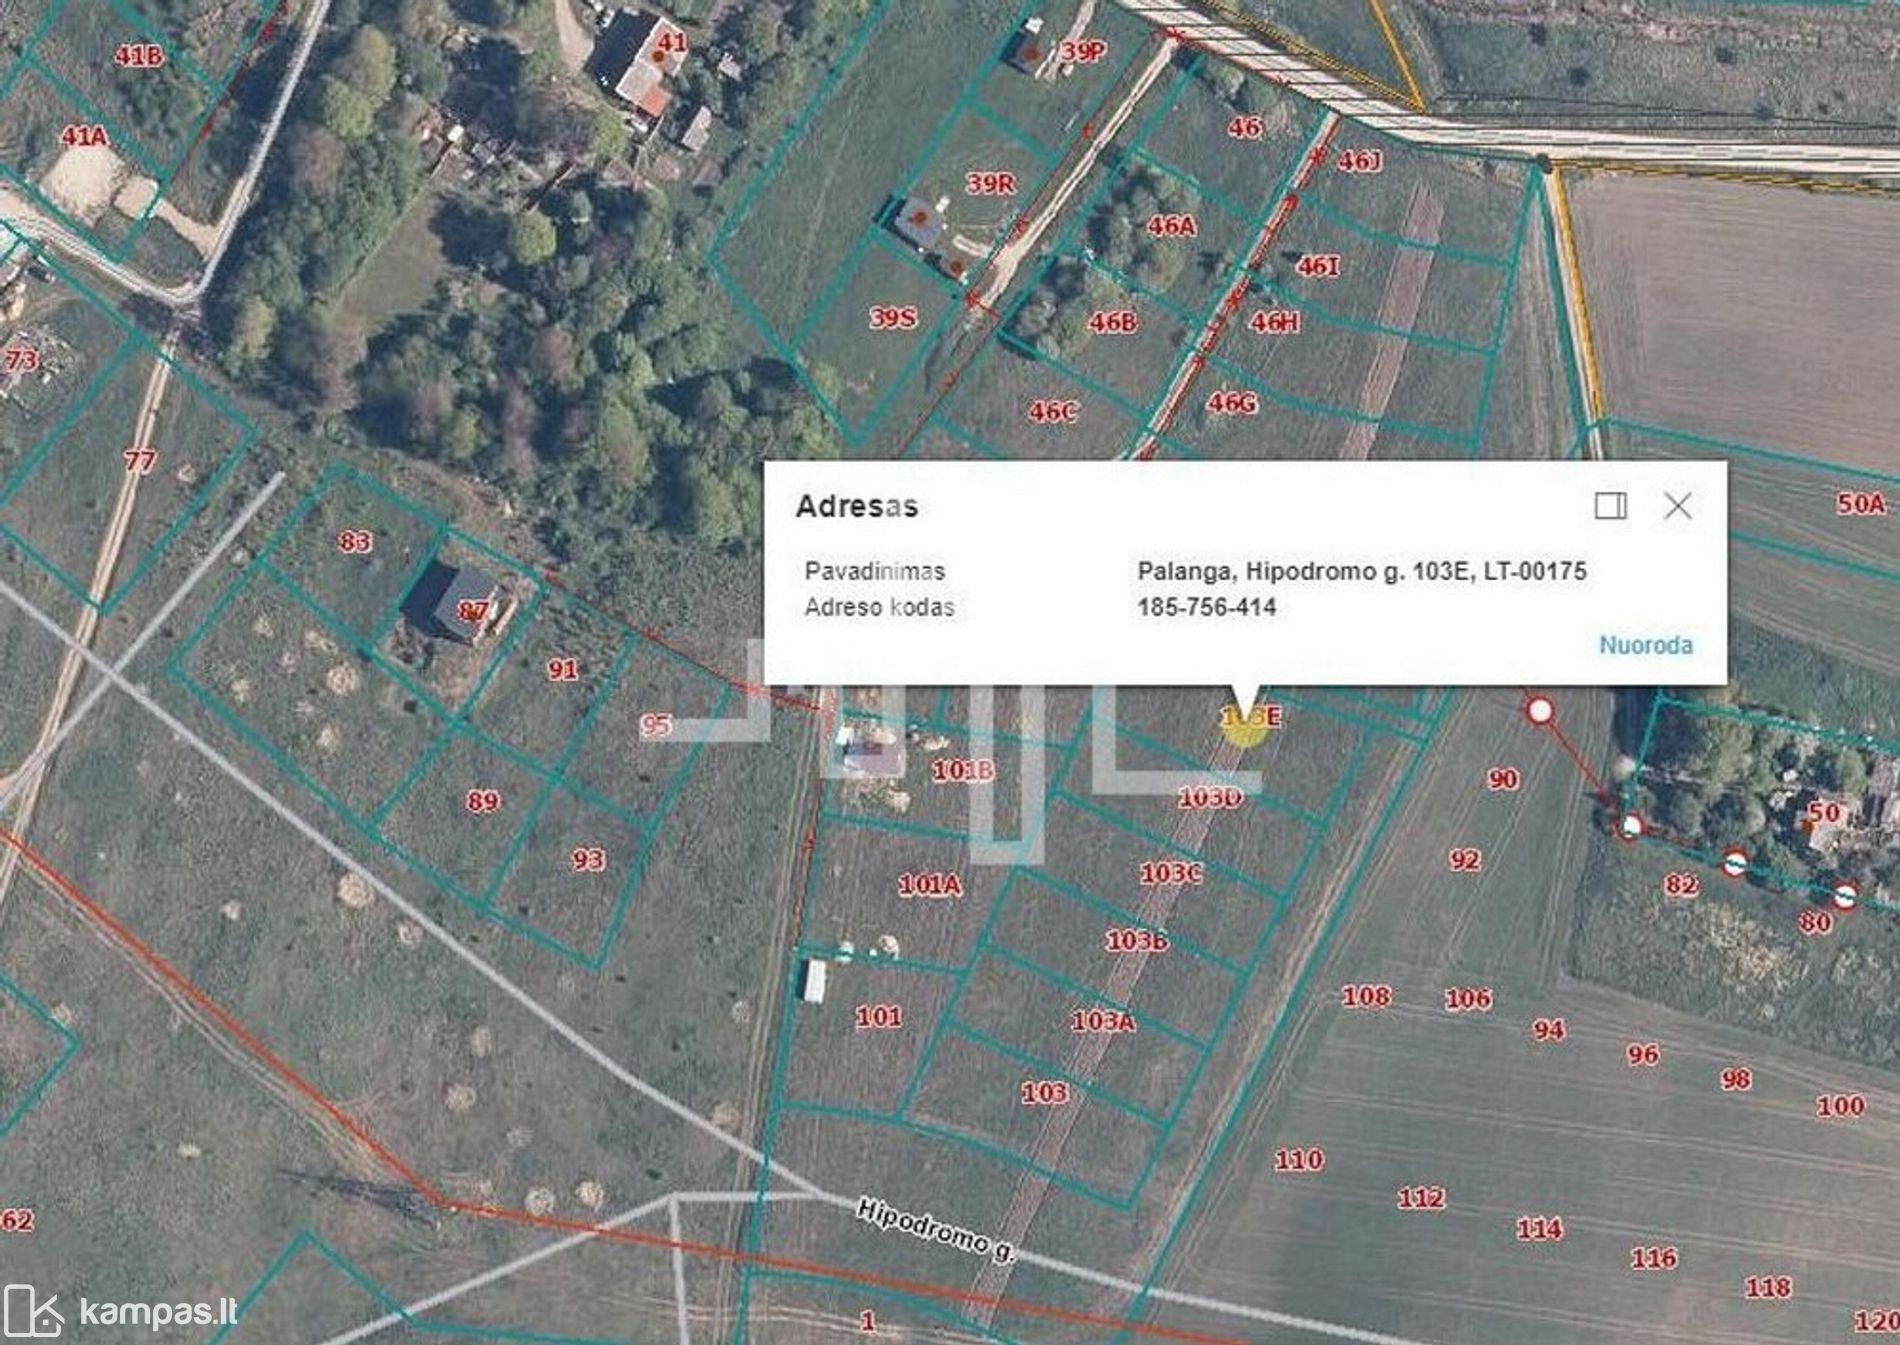Screen dimensions: 1900x1345
Task: Click parcel label 103A
Action: pyautogui.click(x=1103, y=1021)
